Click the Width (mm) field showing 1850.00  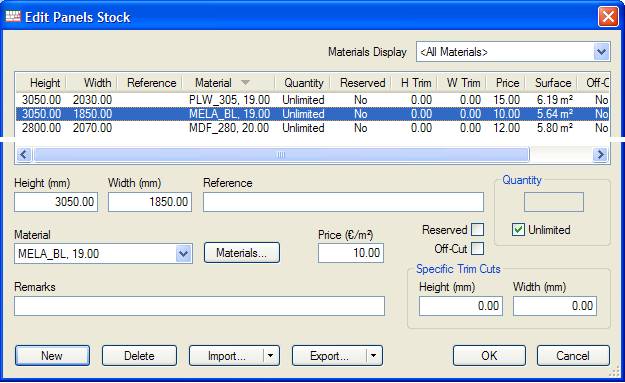pos(150,202)
